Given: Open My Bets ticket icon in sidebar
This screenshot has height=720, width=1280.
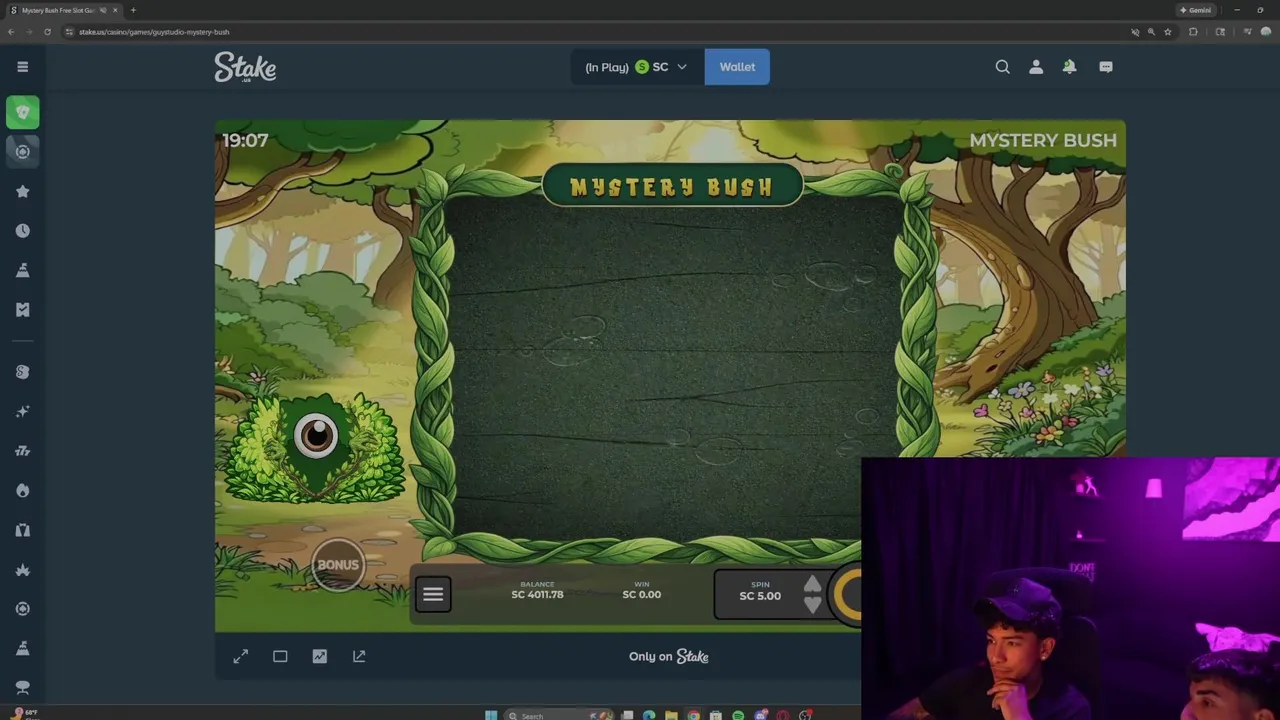Looking at the screenshot, I should [x=22, y=310].
